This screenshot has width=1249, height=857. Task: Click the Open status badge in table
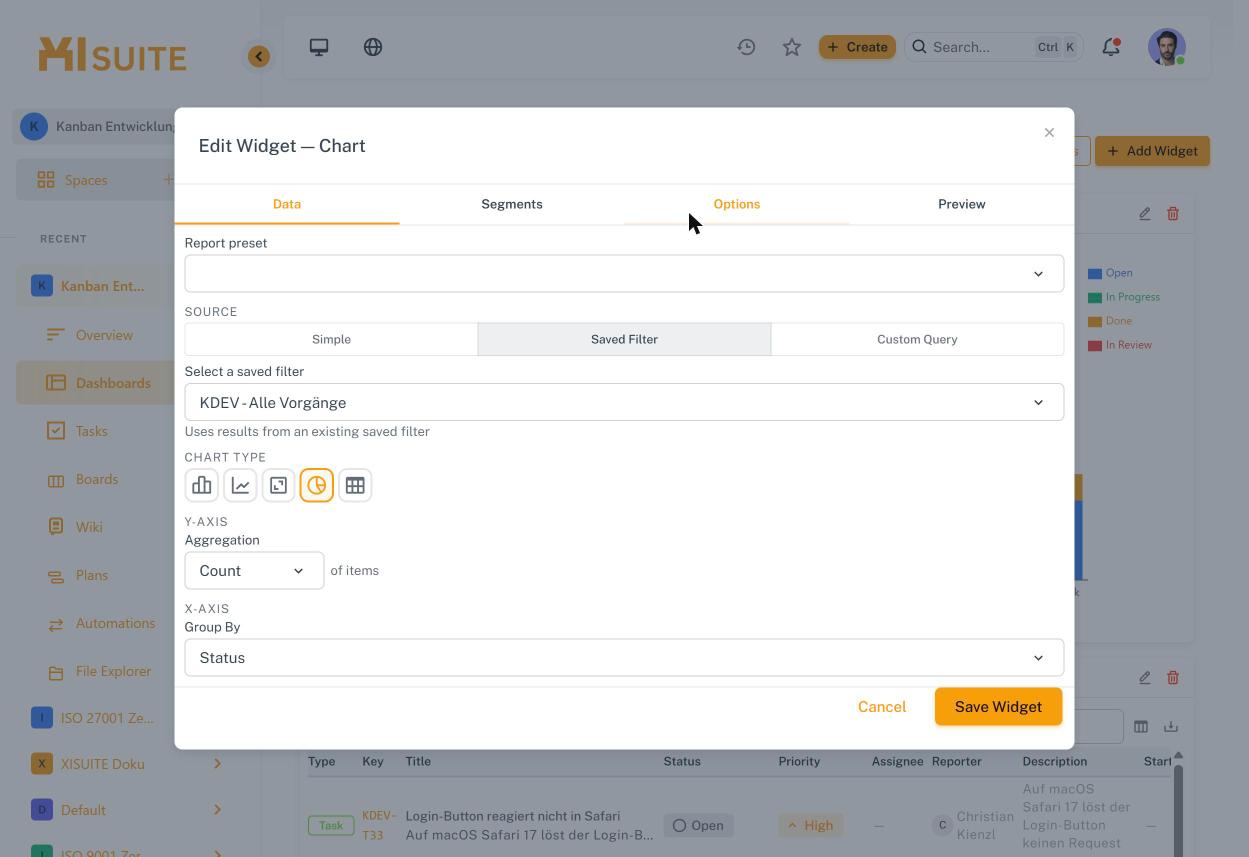698,825
